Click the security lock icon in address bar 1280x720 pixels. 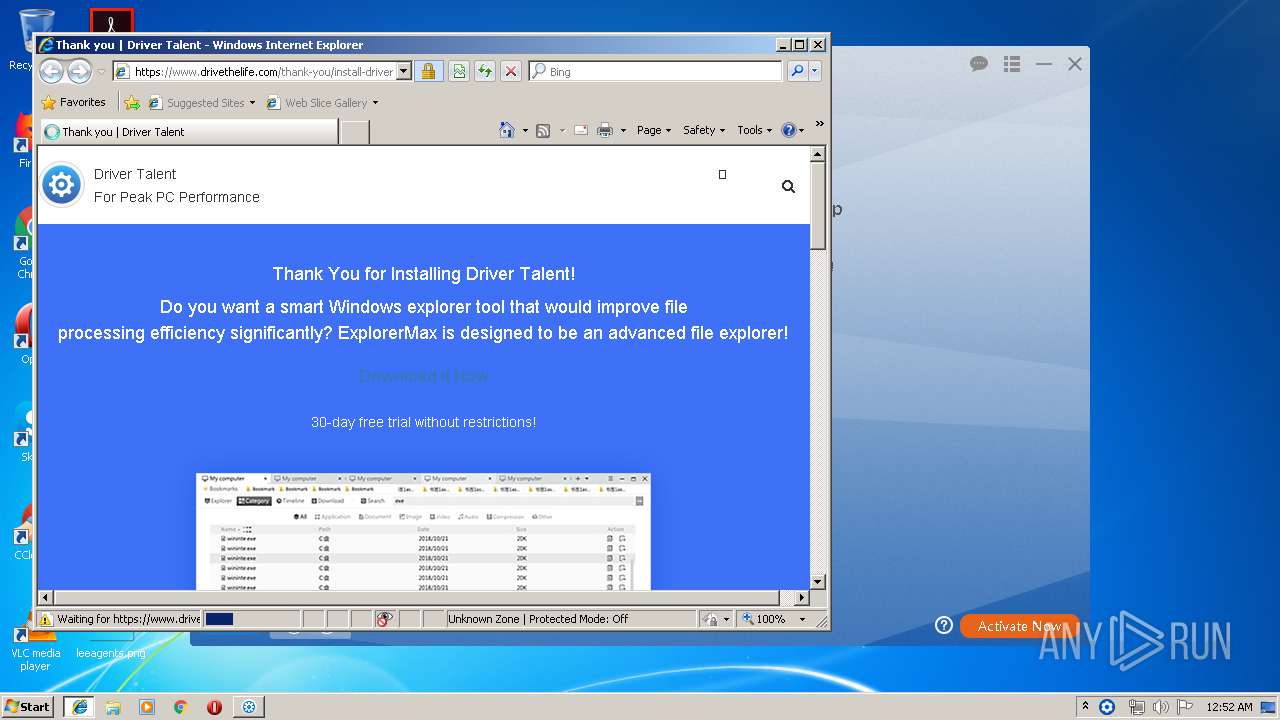point(428,72)
